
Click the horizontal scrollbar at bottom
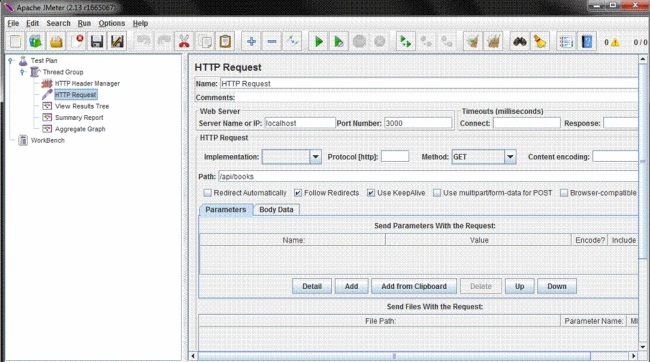(x=394, y=356)
